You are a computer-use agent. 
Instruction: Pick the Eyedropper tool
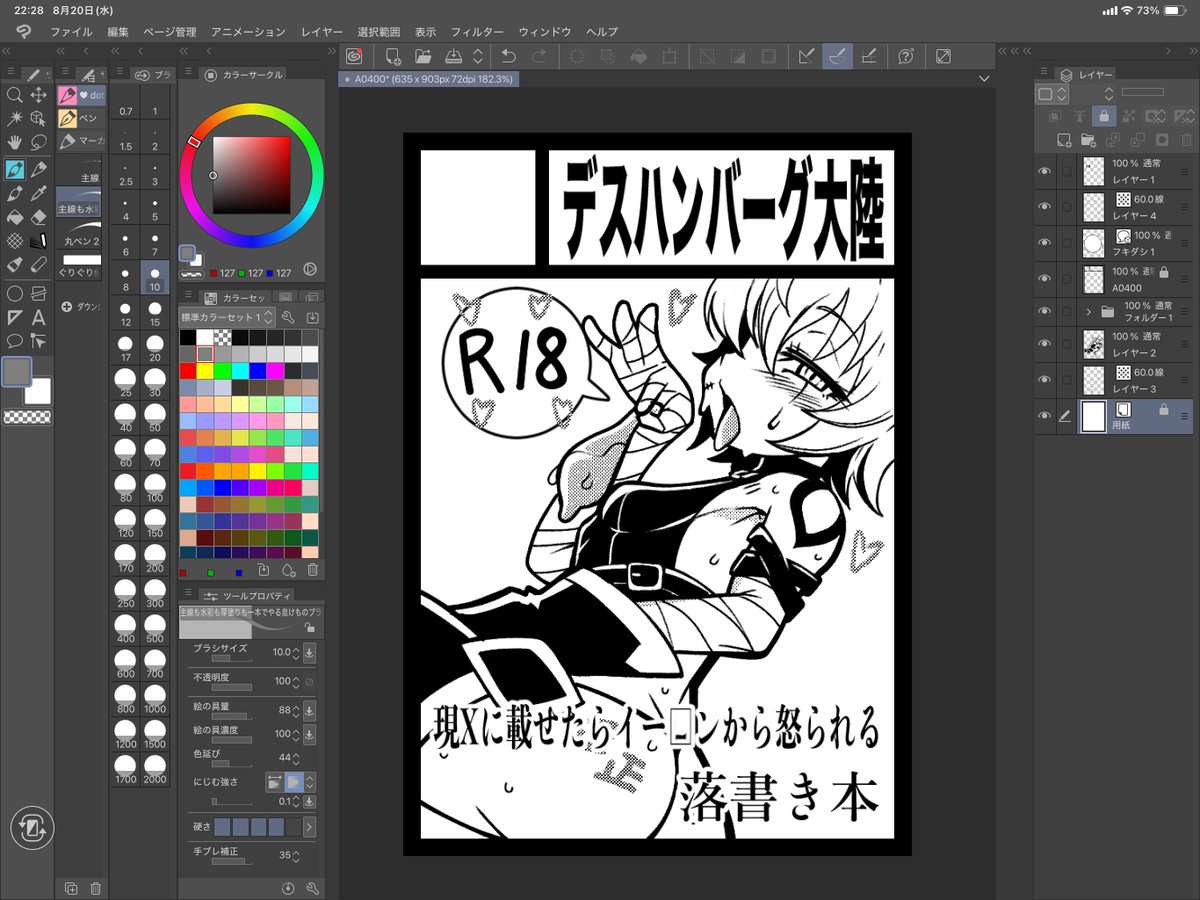click(x=37, y=194)
